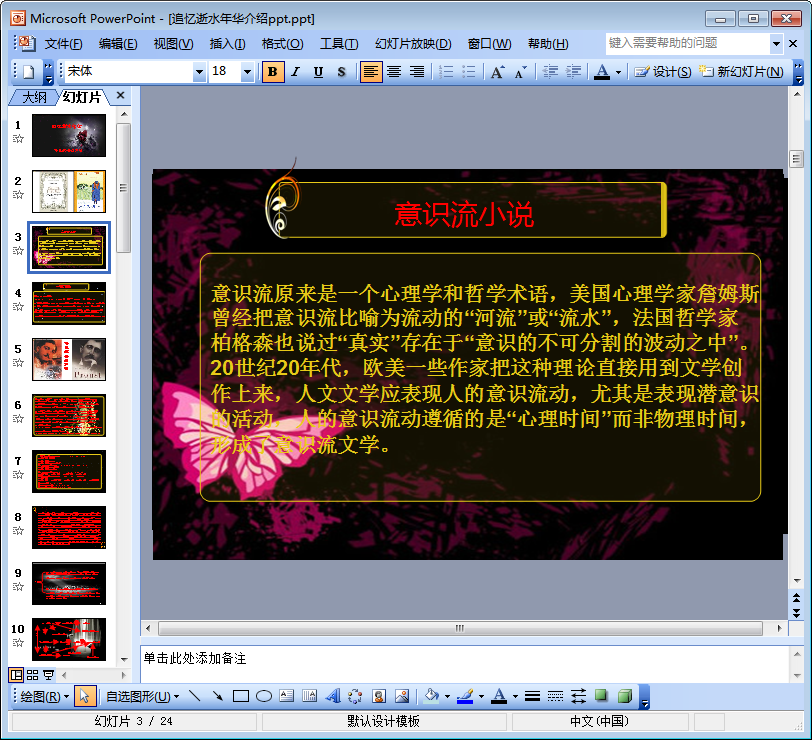
Task: Click the Arrow line drawing tool
Action: pyautogui.click(x=218, y=696)
